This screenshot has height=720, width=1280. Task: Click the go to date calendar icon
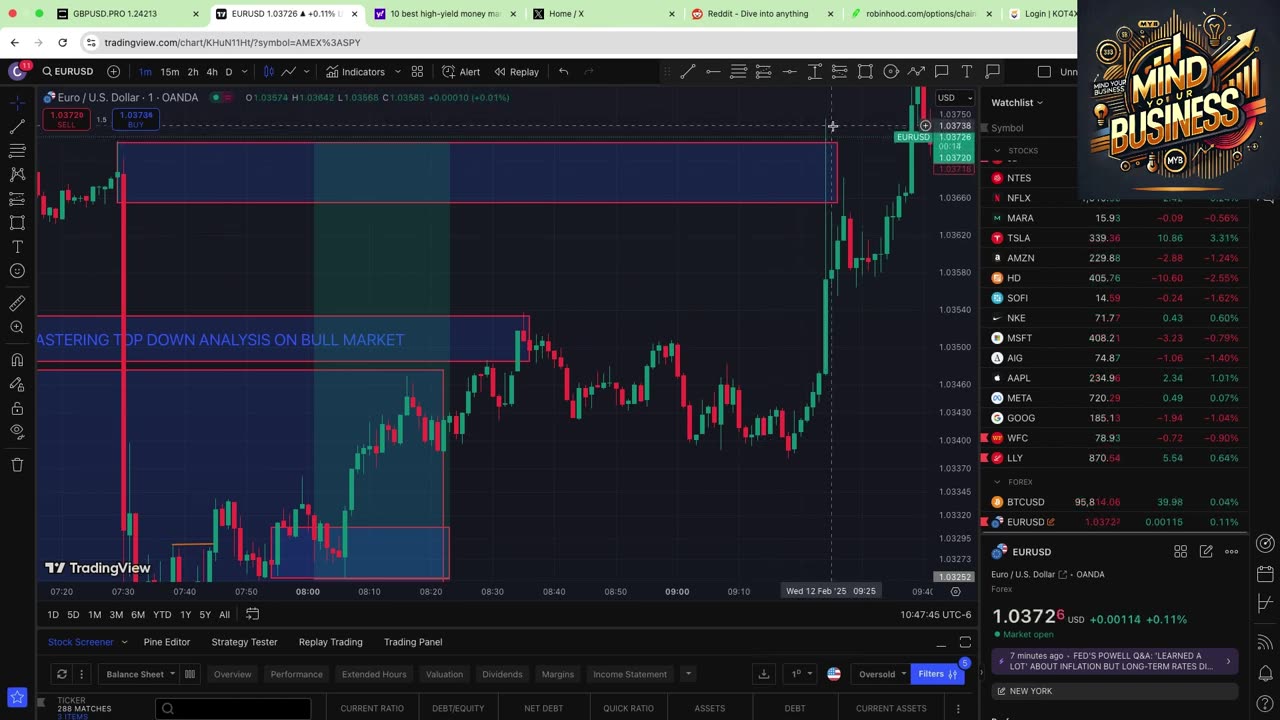click(253, 614)
